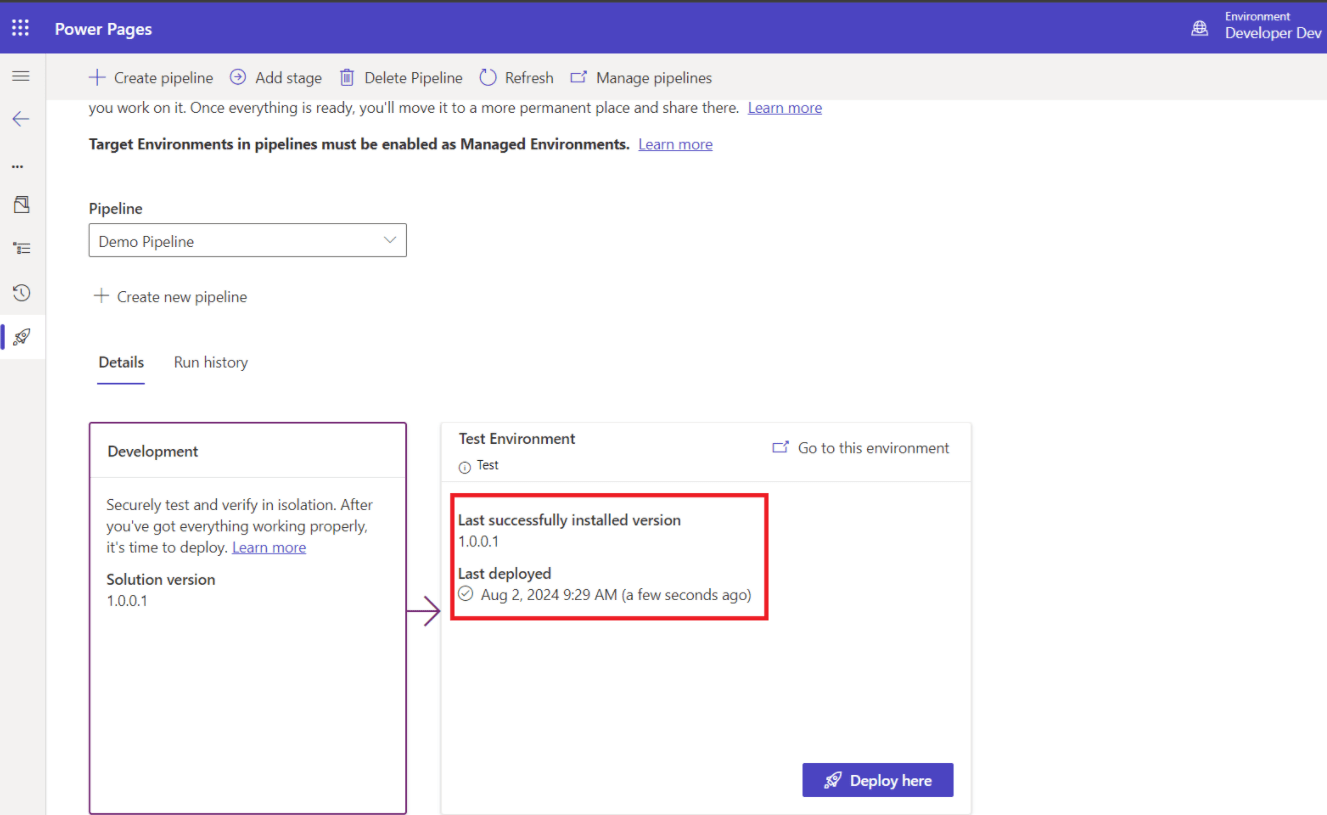Click the Developer Dev environment name

[1273, 33]
